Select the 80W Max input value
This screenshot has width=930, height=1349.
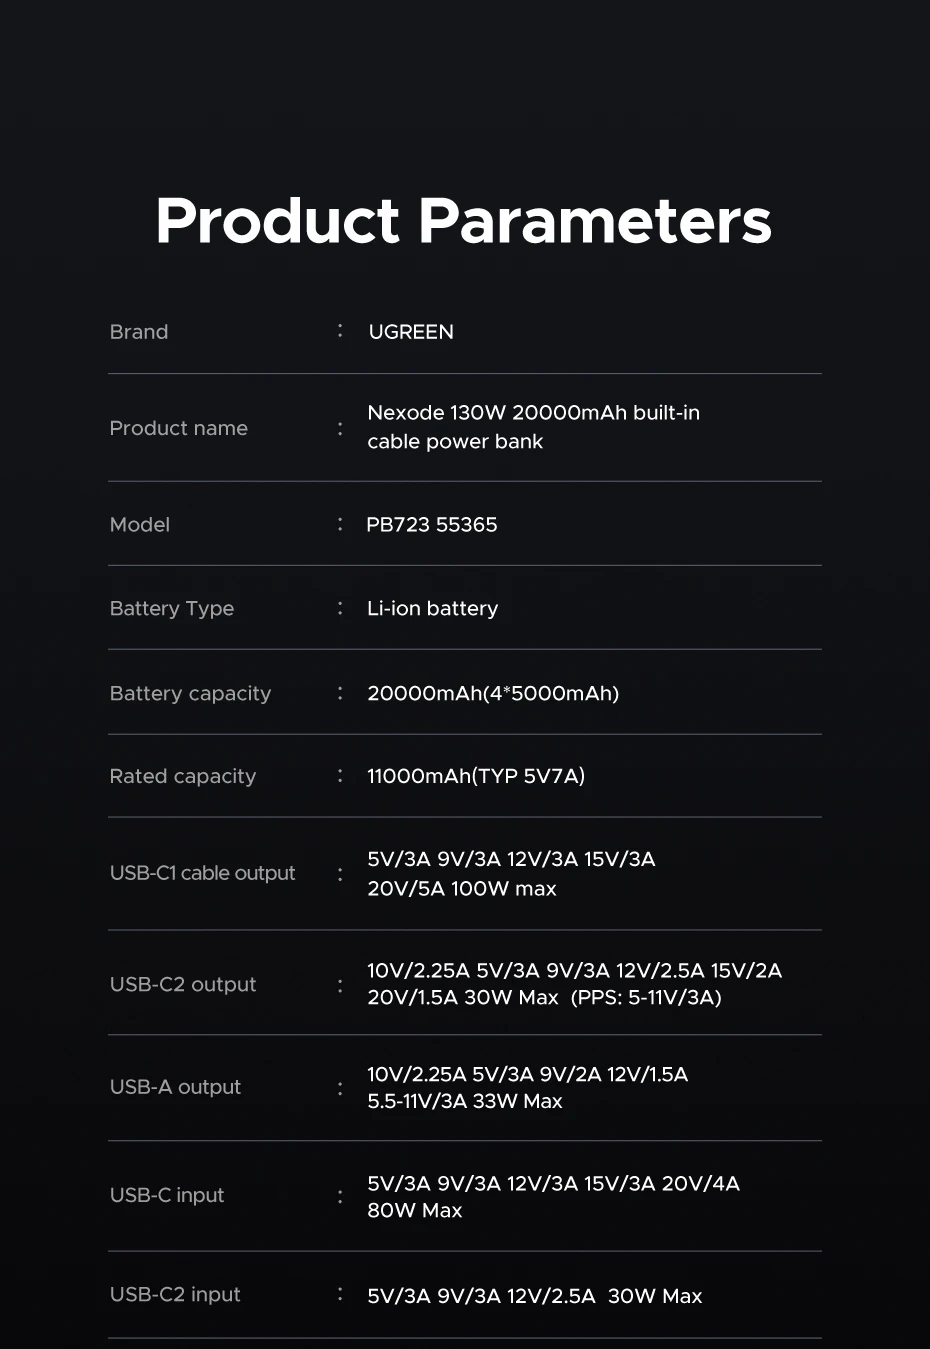(415, 1211)
